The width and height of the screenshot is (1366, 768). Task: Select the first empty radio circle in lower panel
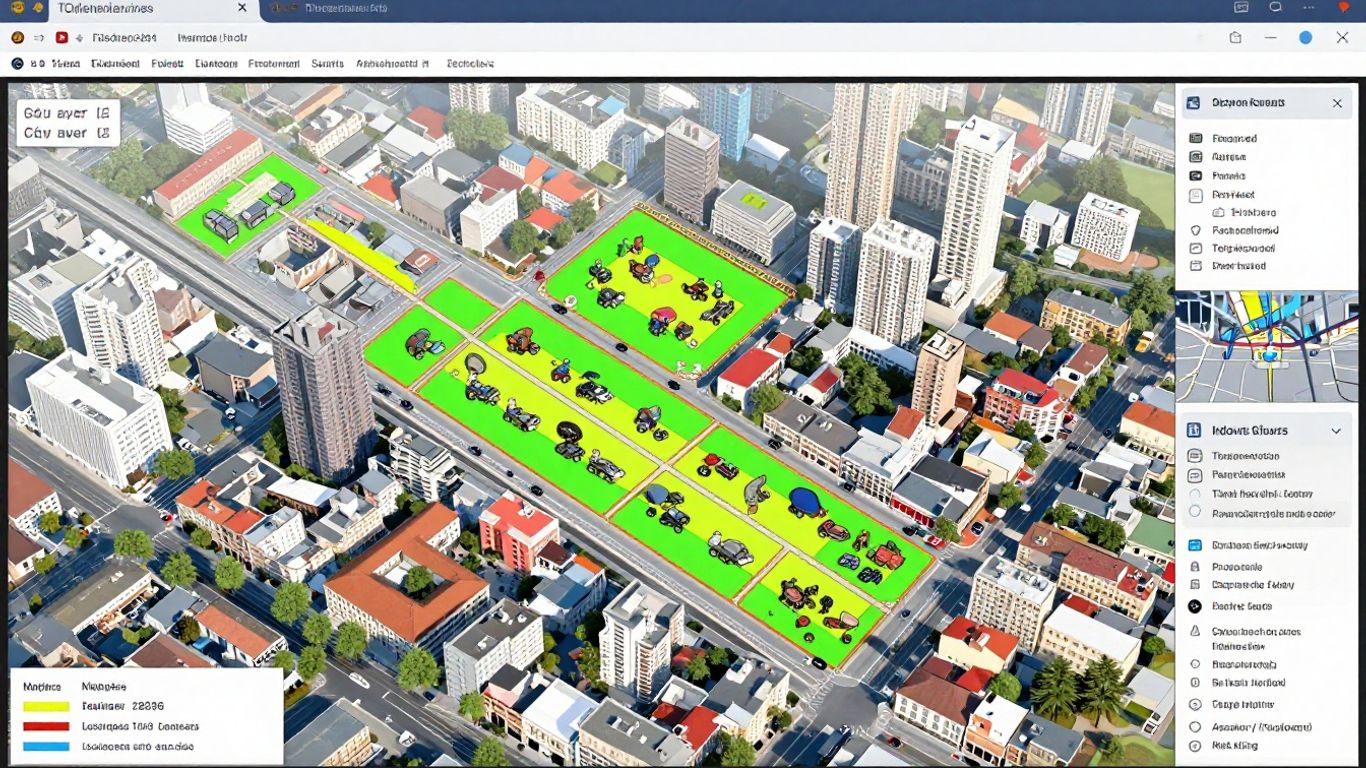(1194, 494)
